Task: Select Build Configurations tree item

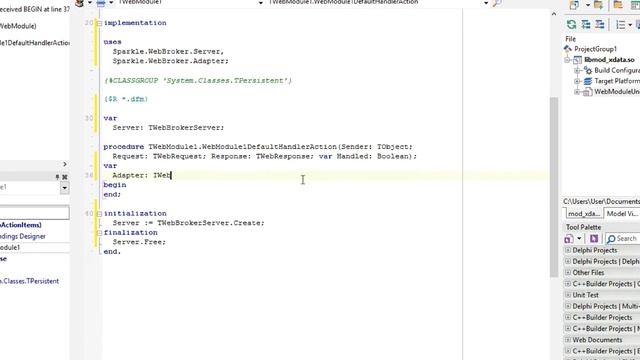Action: point(617,71)
